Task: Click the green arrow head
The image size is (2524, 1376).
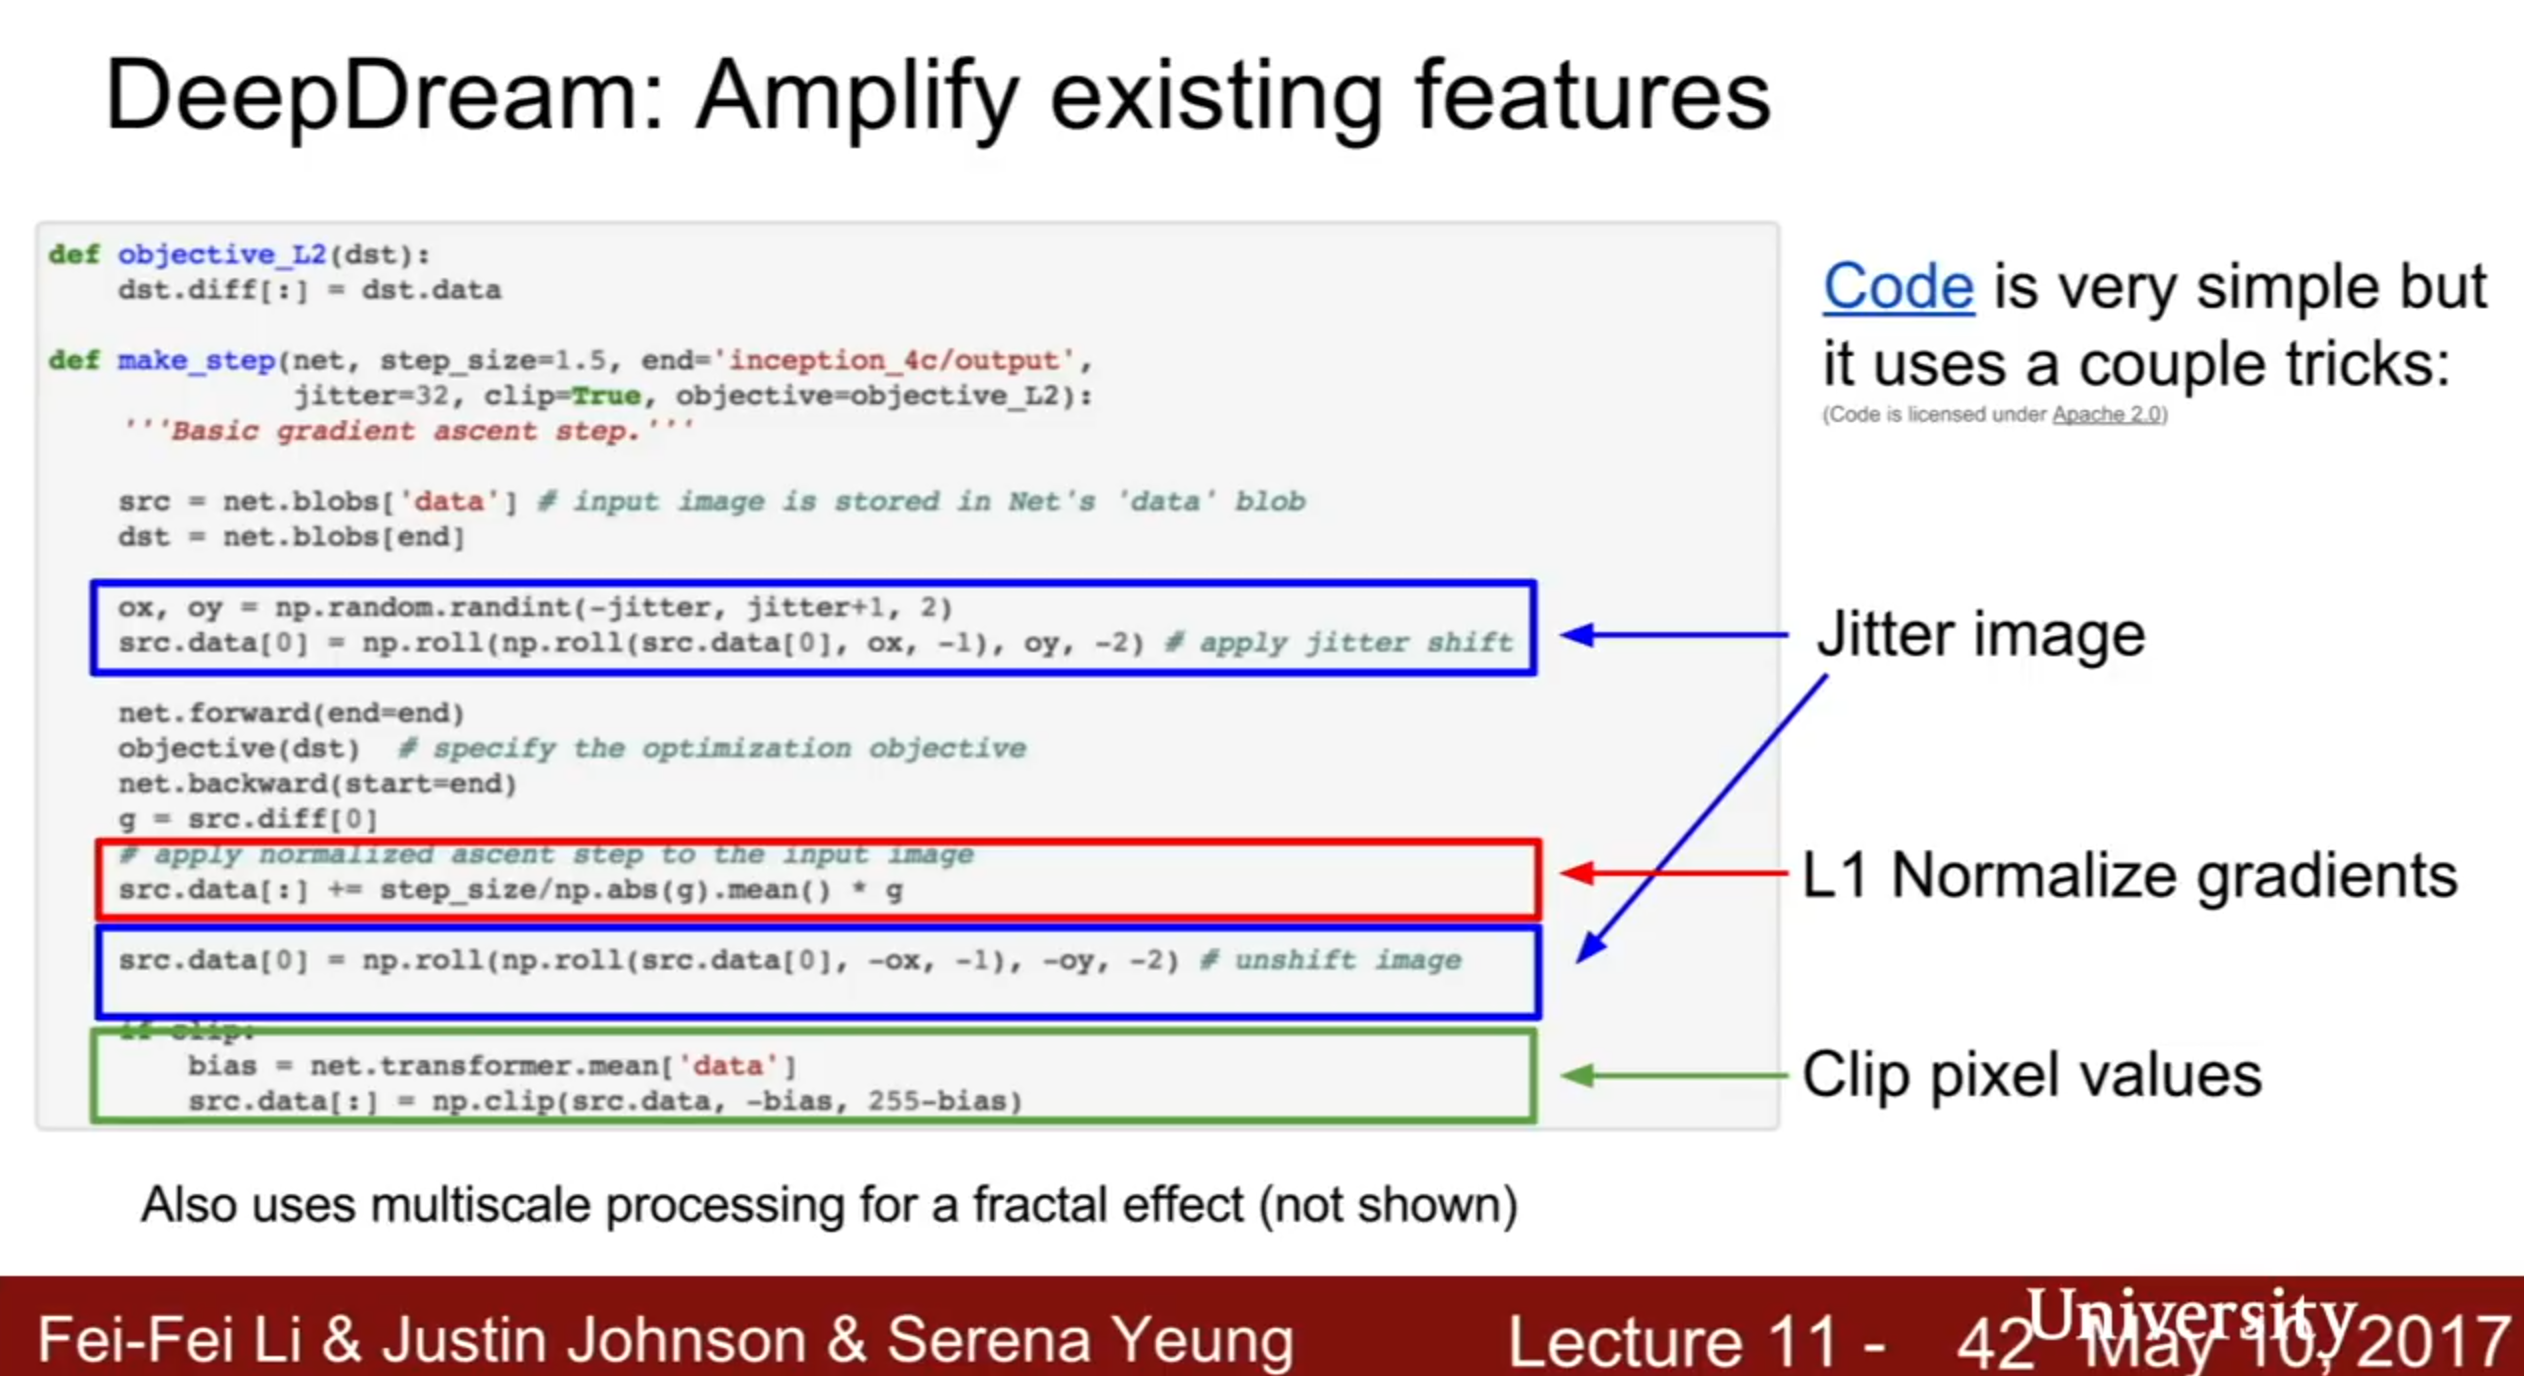Action: pyautogui.click(x=1578, y=1075)
